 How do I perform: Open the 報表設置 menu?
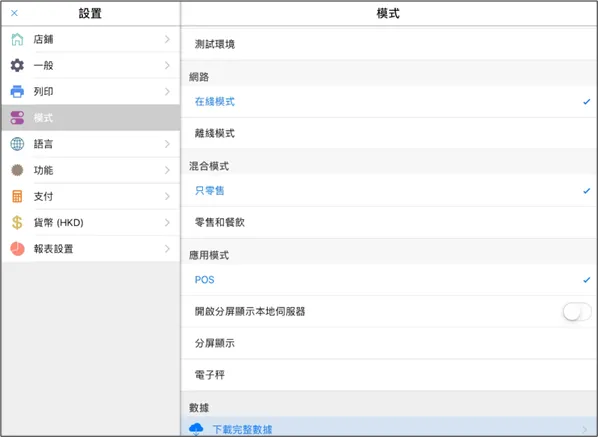[x=91, y=249]
